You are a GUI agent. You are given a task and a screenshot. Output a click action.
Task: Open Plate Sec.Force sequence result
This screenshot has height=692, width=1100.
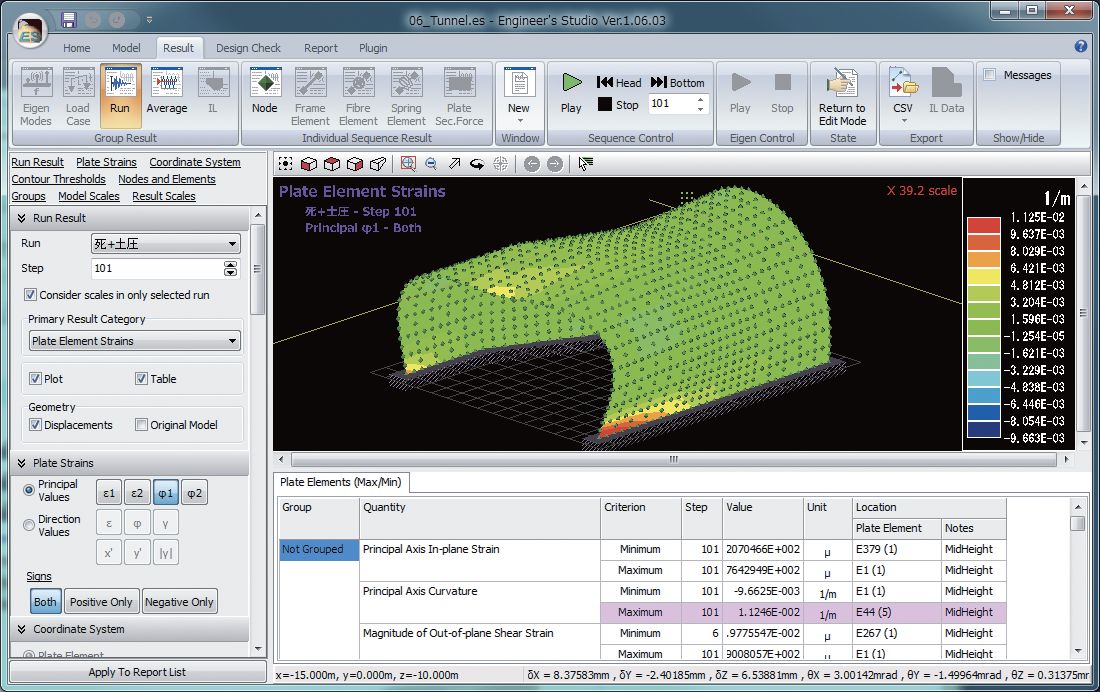pyautogui.click(x=459, y=97)
